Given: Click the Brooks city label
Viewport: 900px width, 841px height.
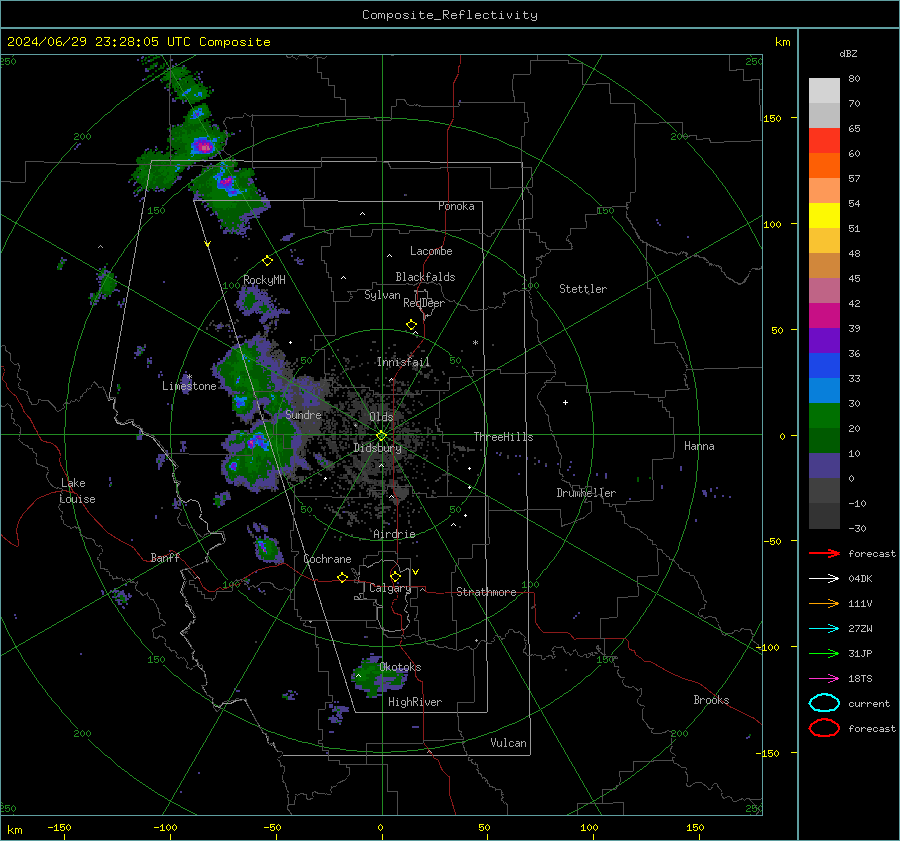Looking at the screenshot, I should pyautogui.click(x=711, y=700).
